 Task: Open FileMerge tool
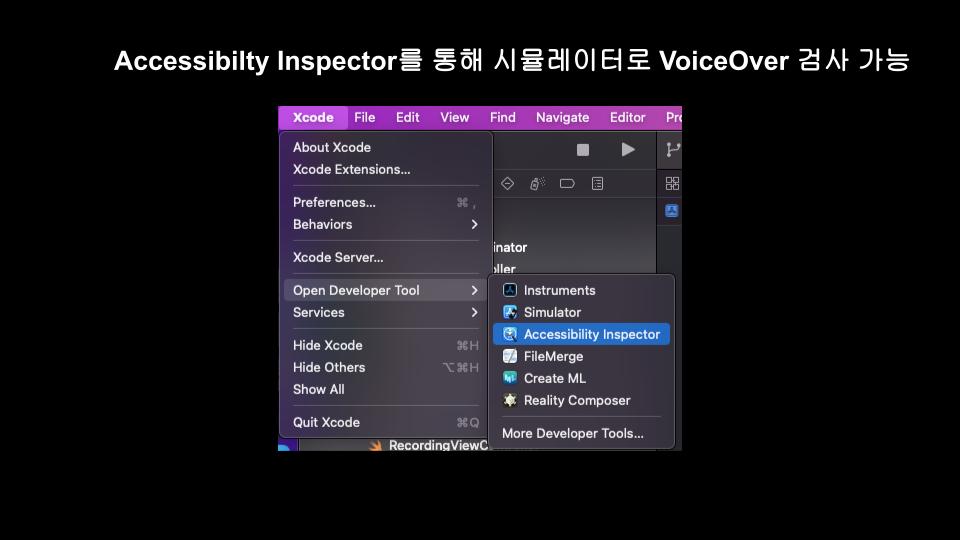pos(581,357)
